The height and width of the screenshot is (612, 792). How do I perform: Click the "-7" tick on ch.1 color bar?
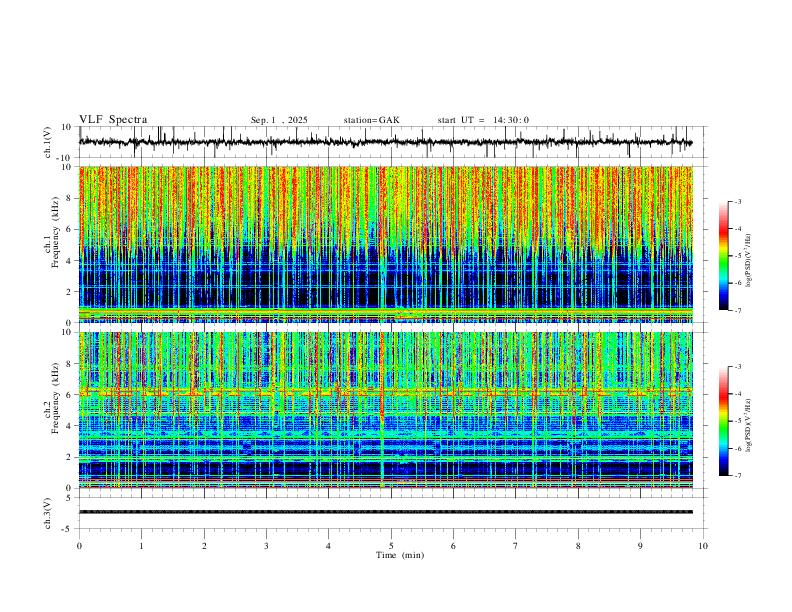[x=738, y=310]
